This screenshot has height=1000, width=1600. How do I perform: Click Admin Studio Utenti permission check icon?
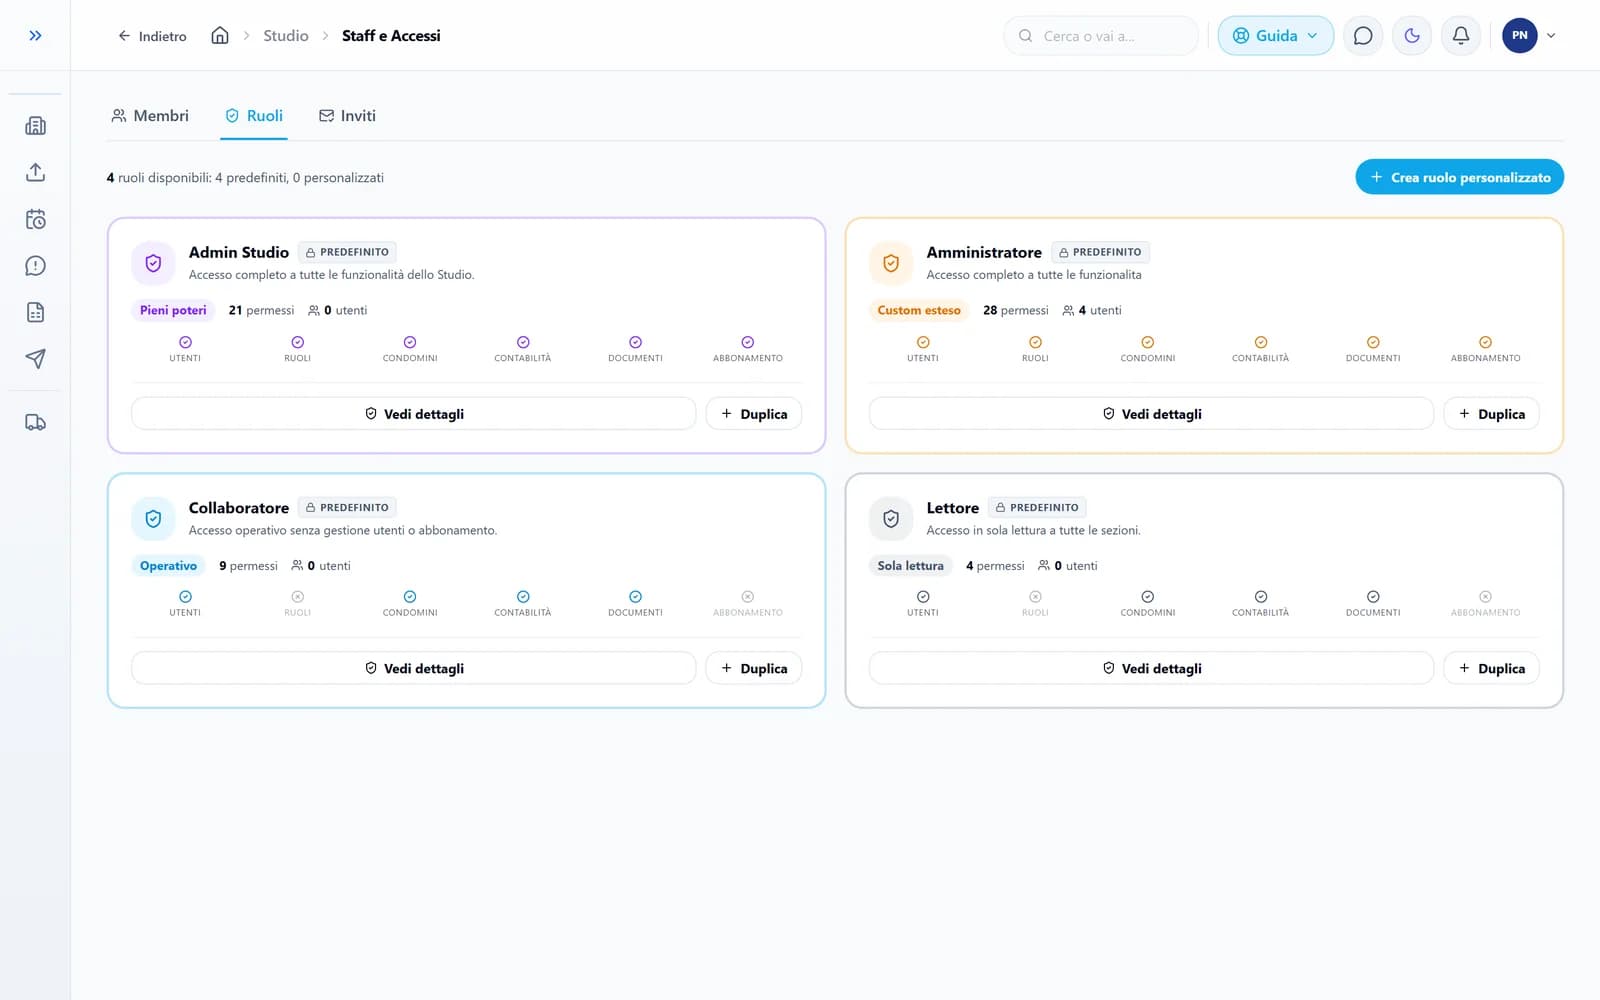[185, 342]
